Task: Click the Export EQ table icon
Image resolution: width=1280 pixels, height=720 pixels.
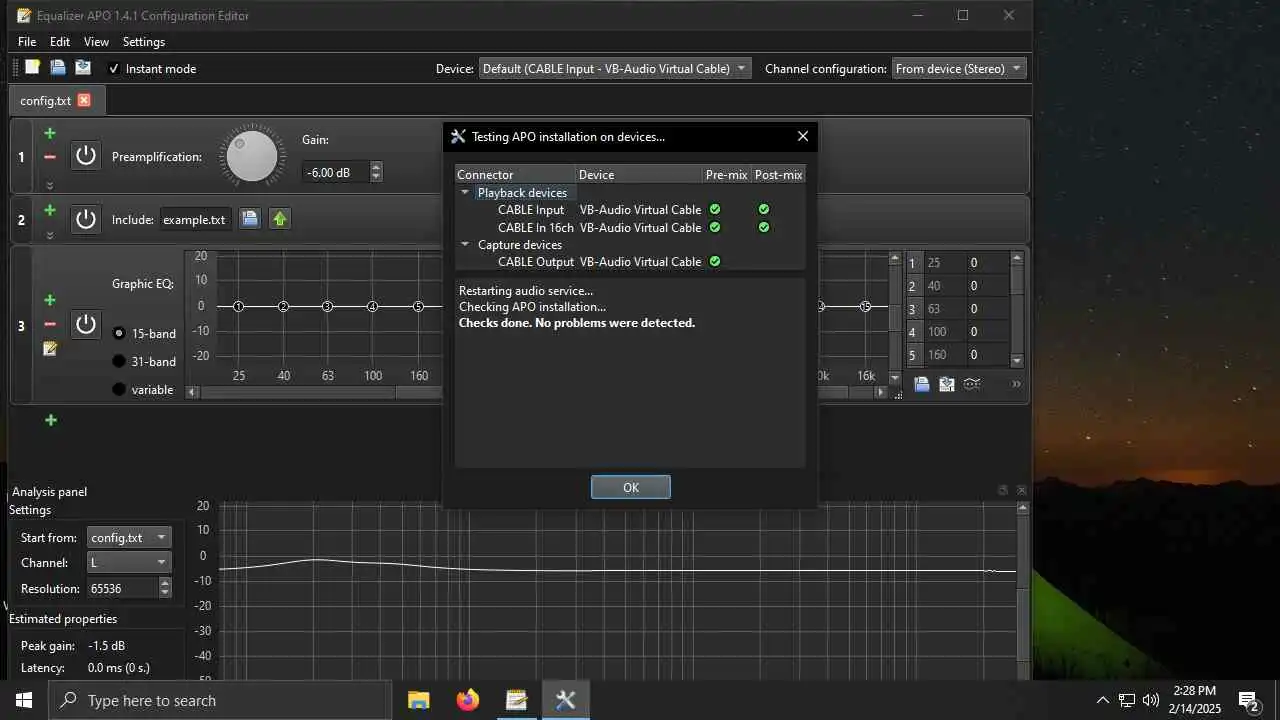Action: click(x=946, y=384)
